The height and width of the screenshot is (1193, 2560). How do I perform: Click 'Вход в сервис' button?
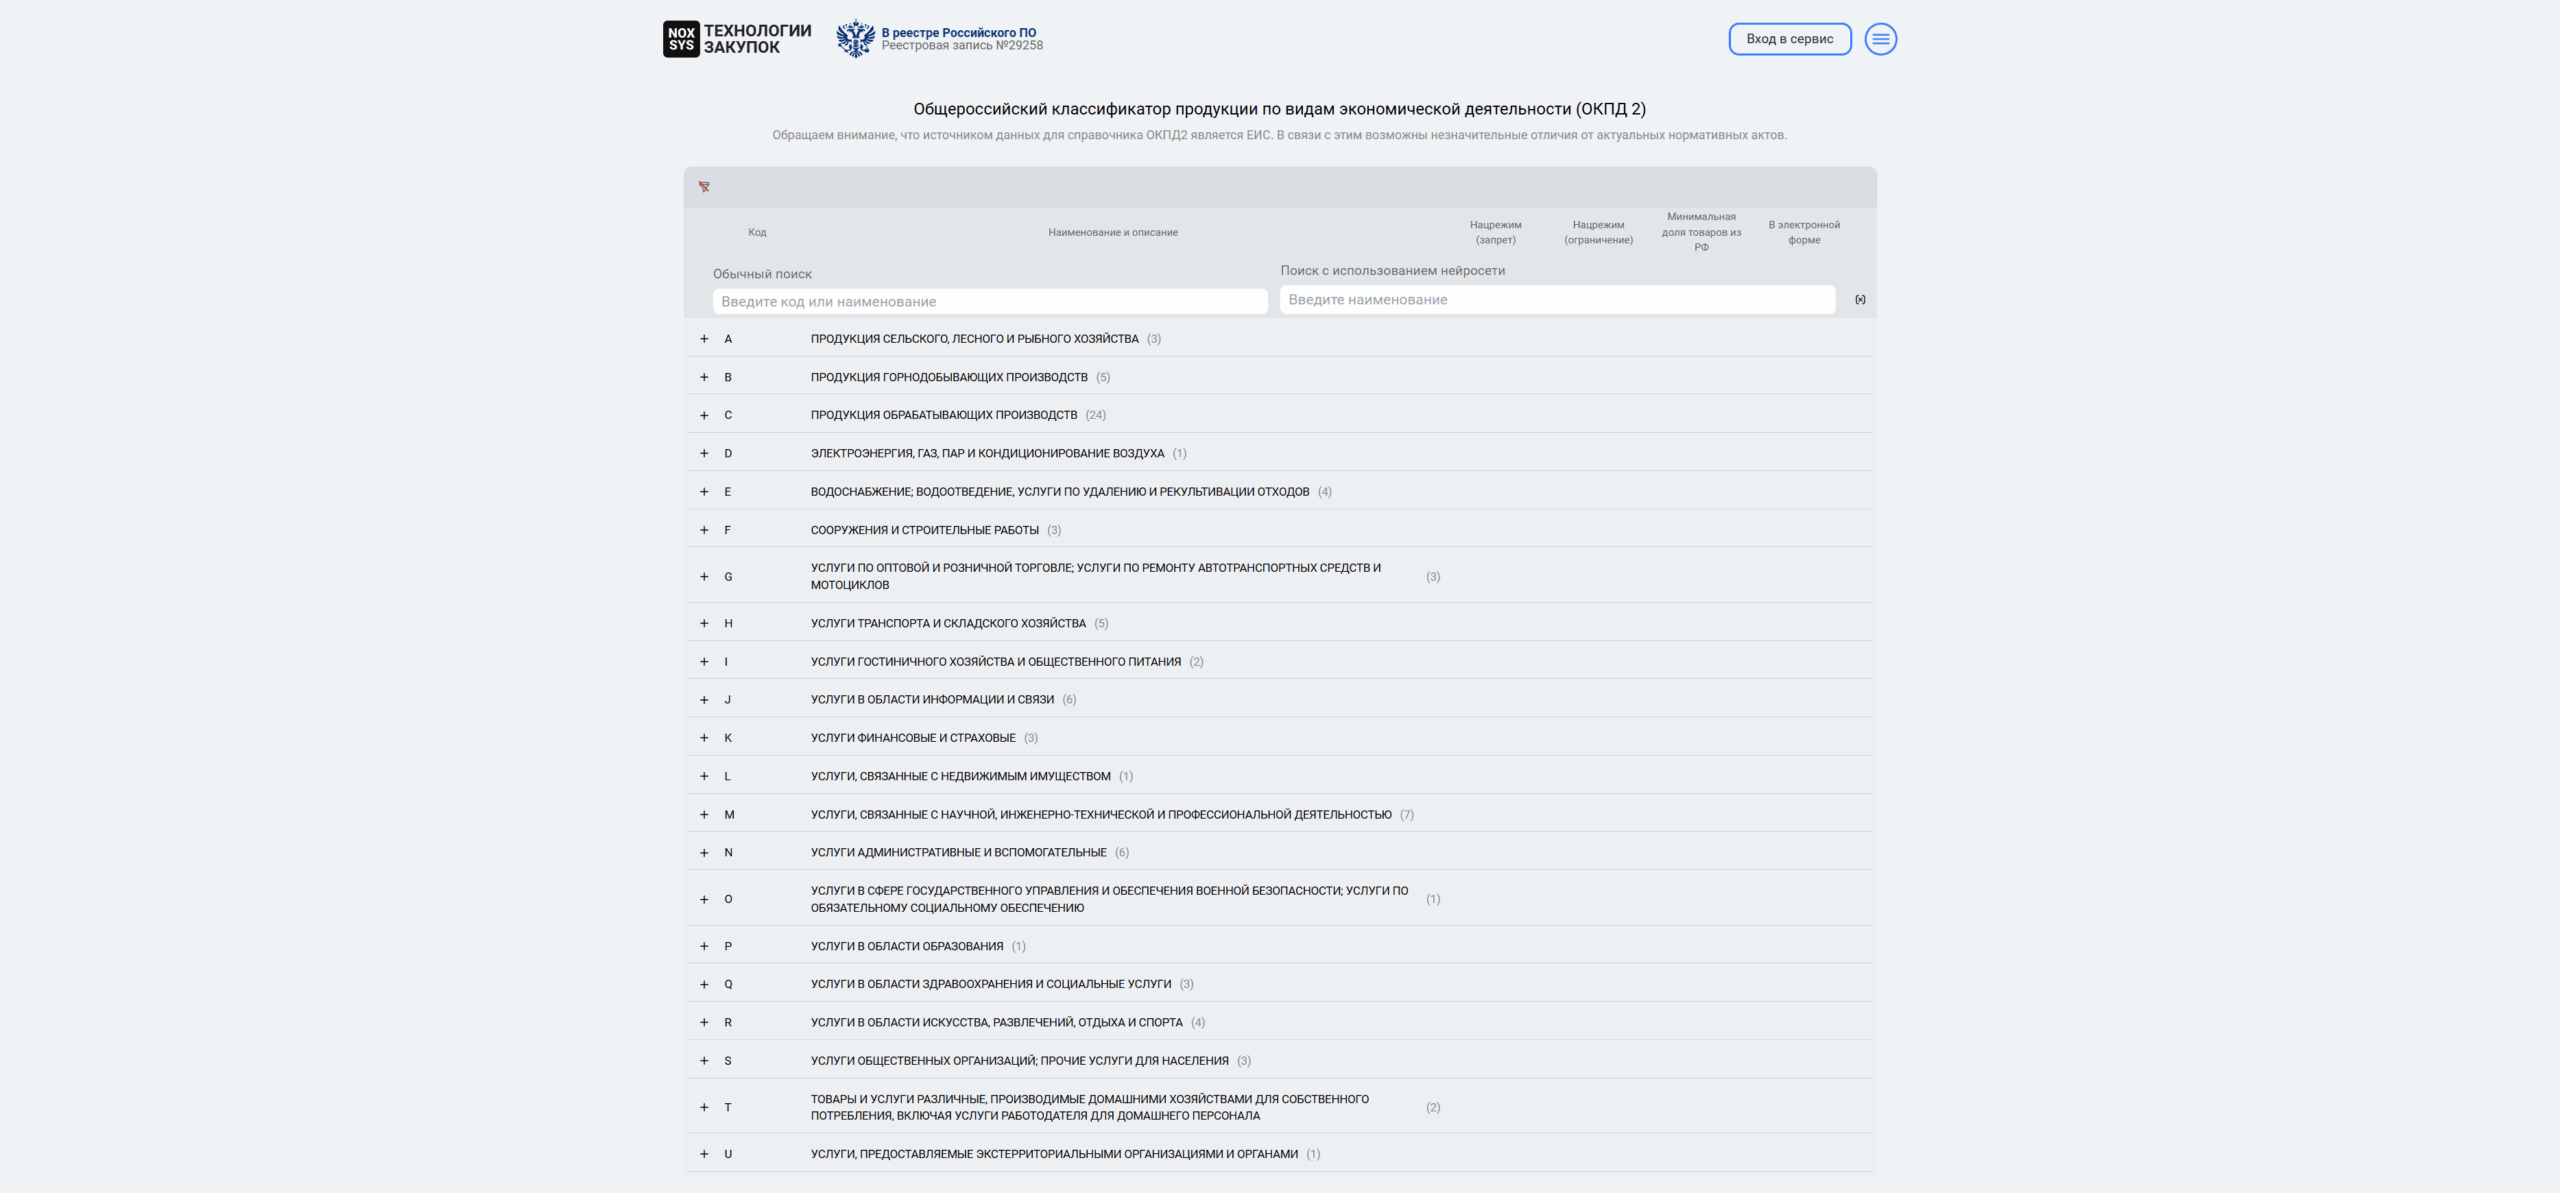click(1789, 39)
